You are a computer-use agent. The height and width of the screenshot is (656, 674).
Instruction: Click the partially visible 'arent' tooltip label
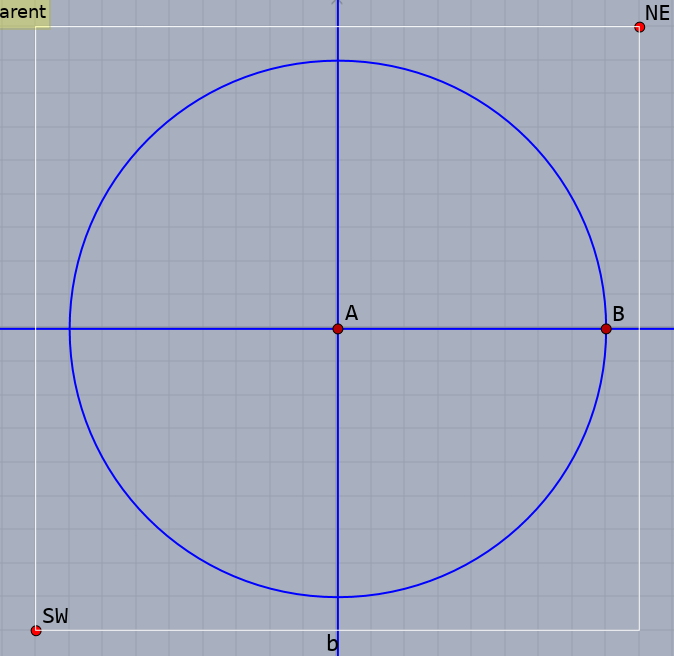coord(23,12)
